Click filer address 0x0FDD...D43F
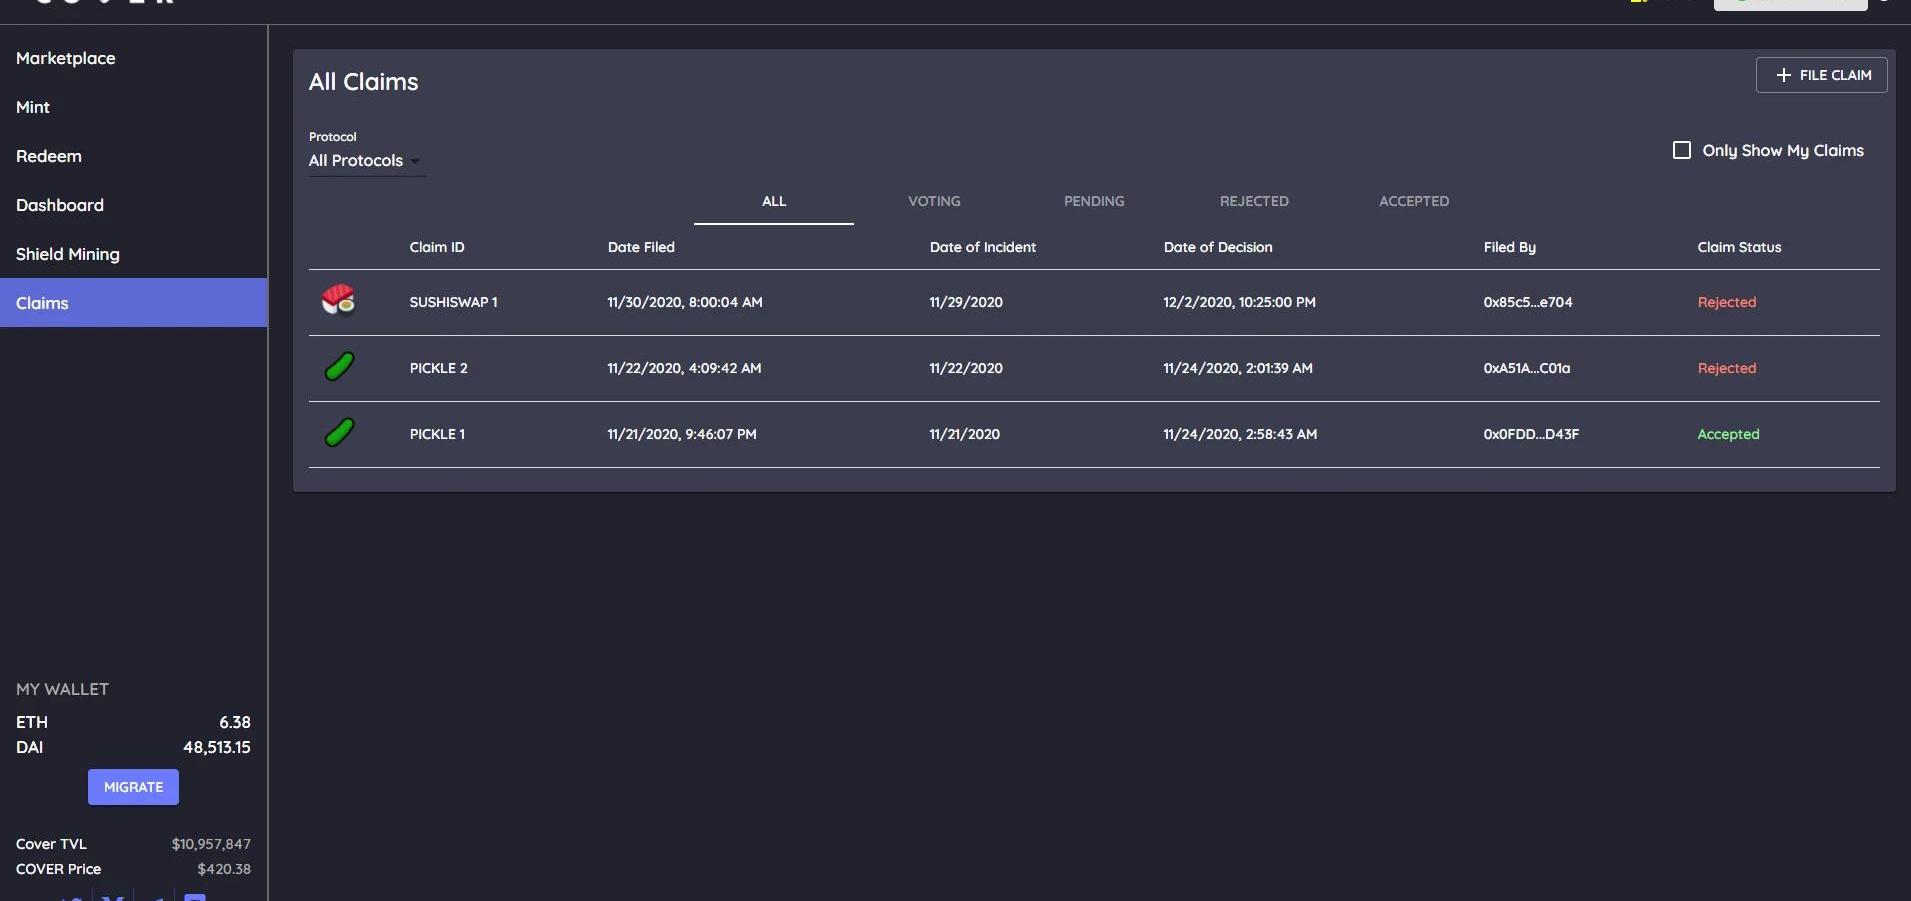This screenshot has width=1911, height=901. (1531, 434)
